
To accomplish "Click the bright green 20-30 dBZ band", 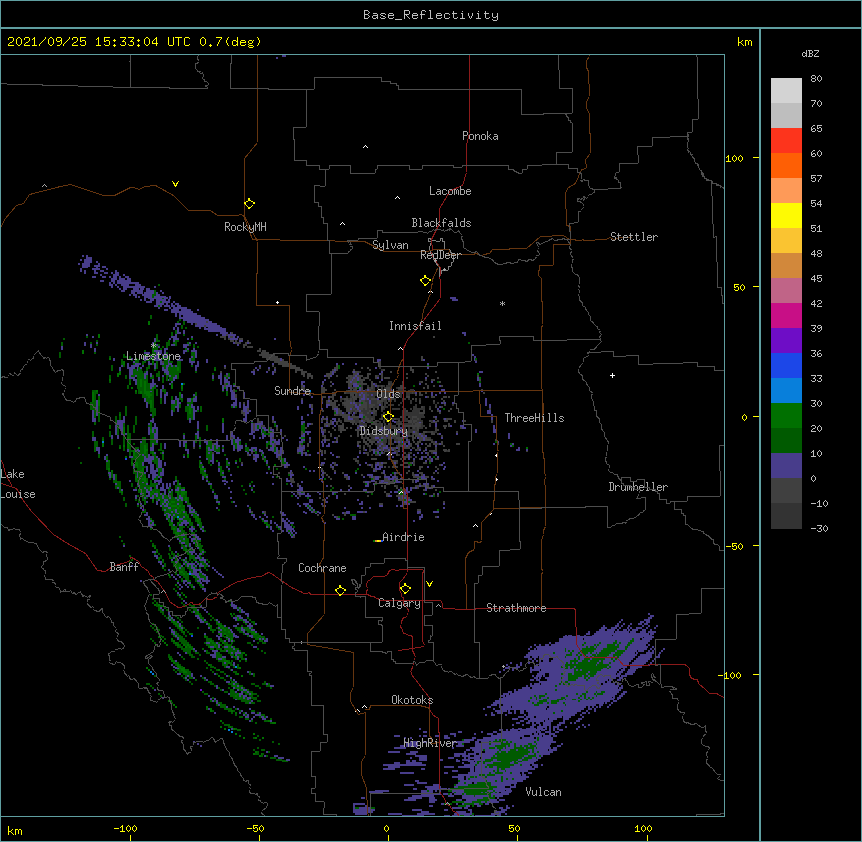I will click(786, 416).
